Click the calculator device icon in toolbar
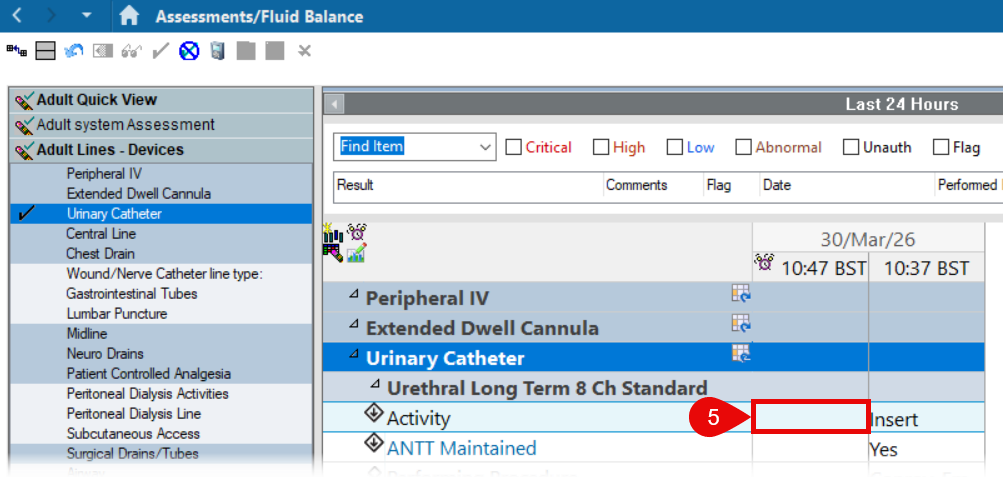 (x=218, y=50)
